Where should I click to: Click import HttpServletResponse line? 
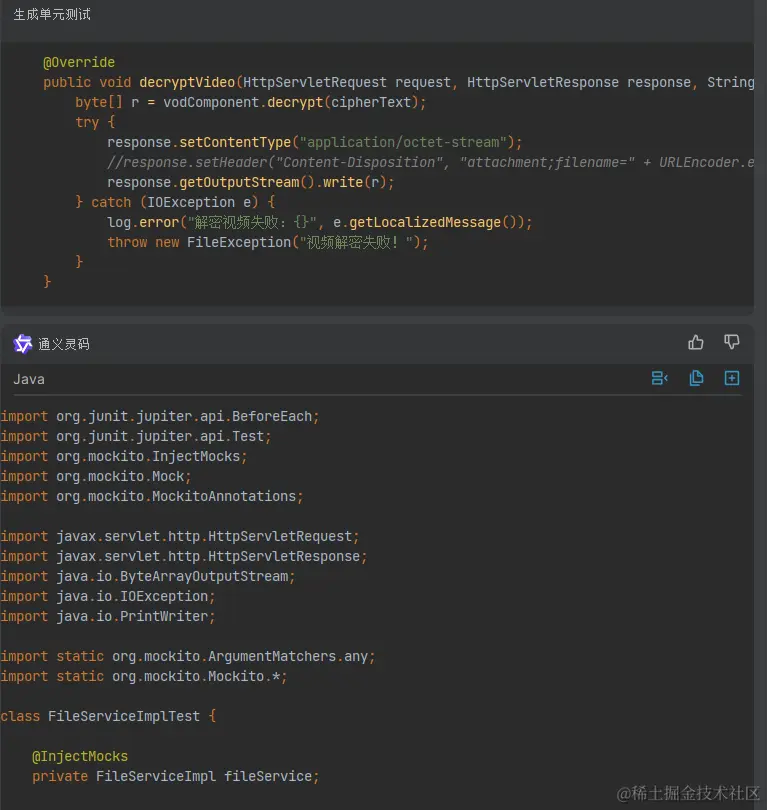[x=184, y=556]
